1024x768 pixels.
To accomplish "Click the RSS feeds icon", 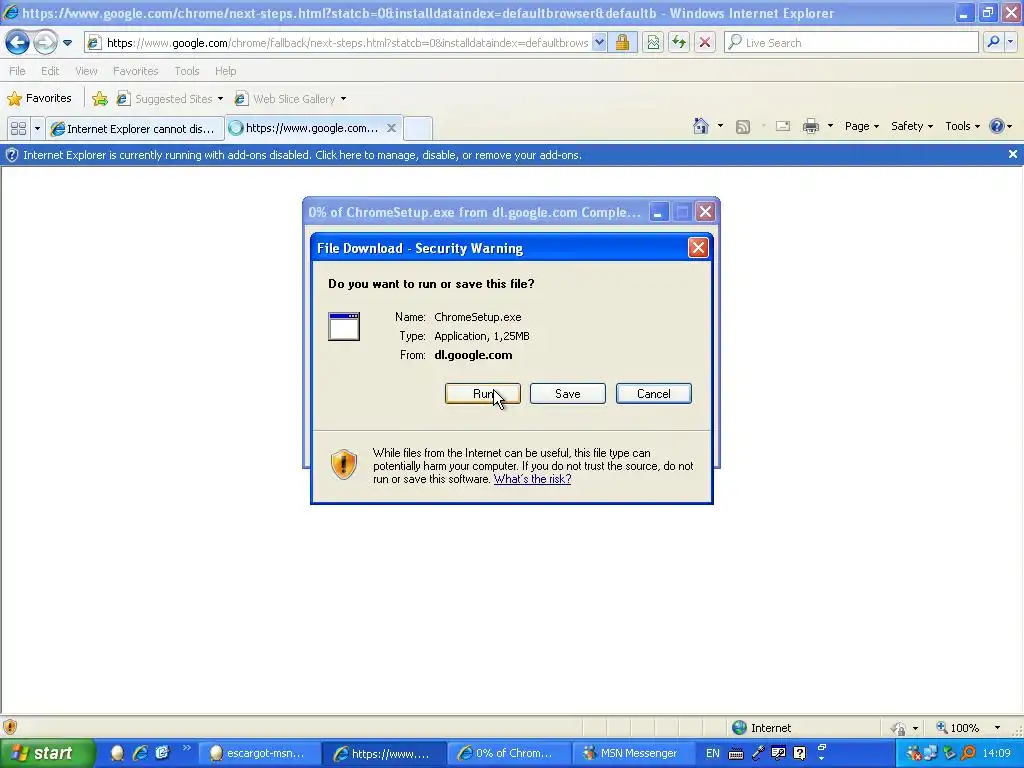I will tap(743, 127).
